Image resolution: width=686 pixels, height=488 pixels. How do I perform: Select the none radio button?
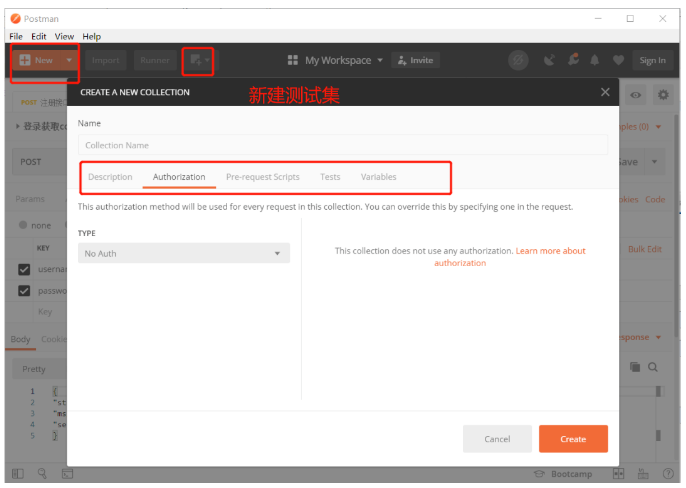tap(23, 225)
